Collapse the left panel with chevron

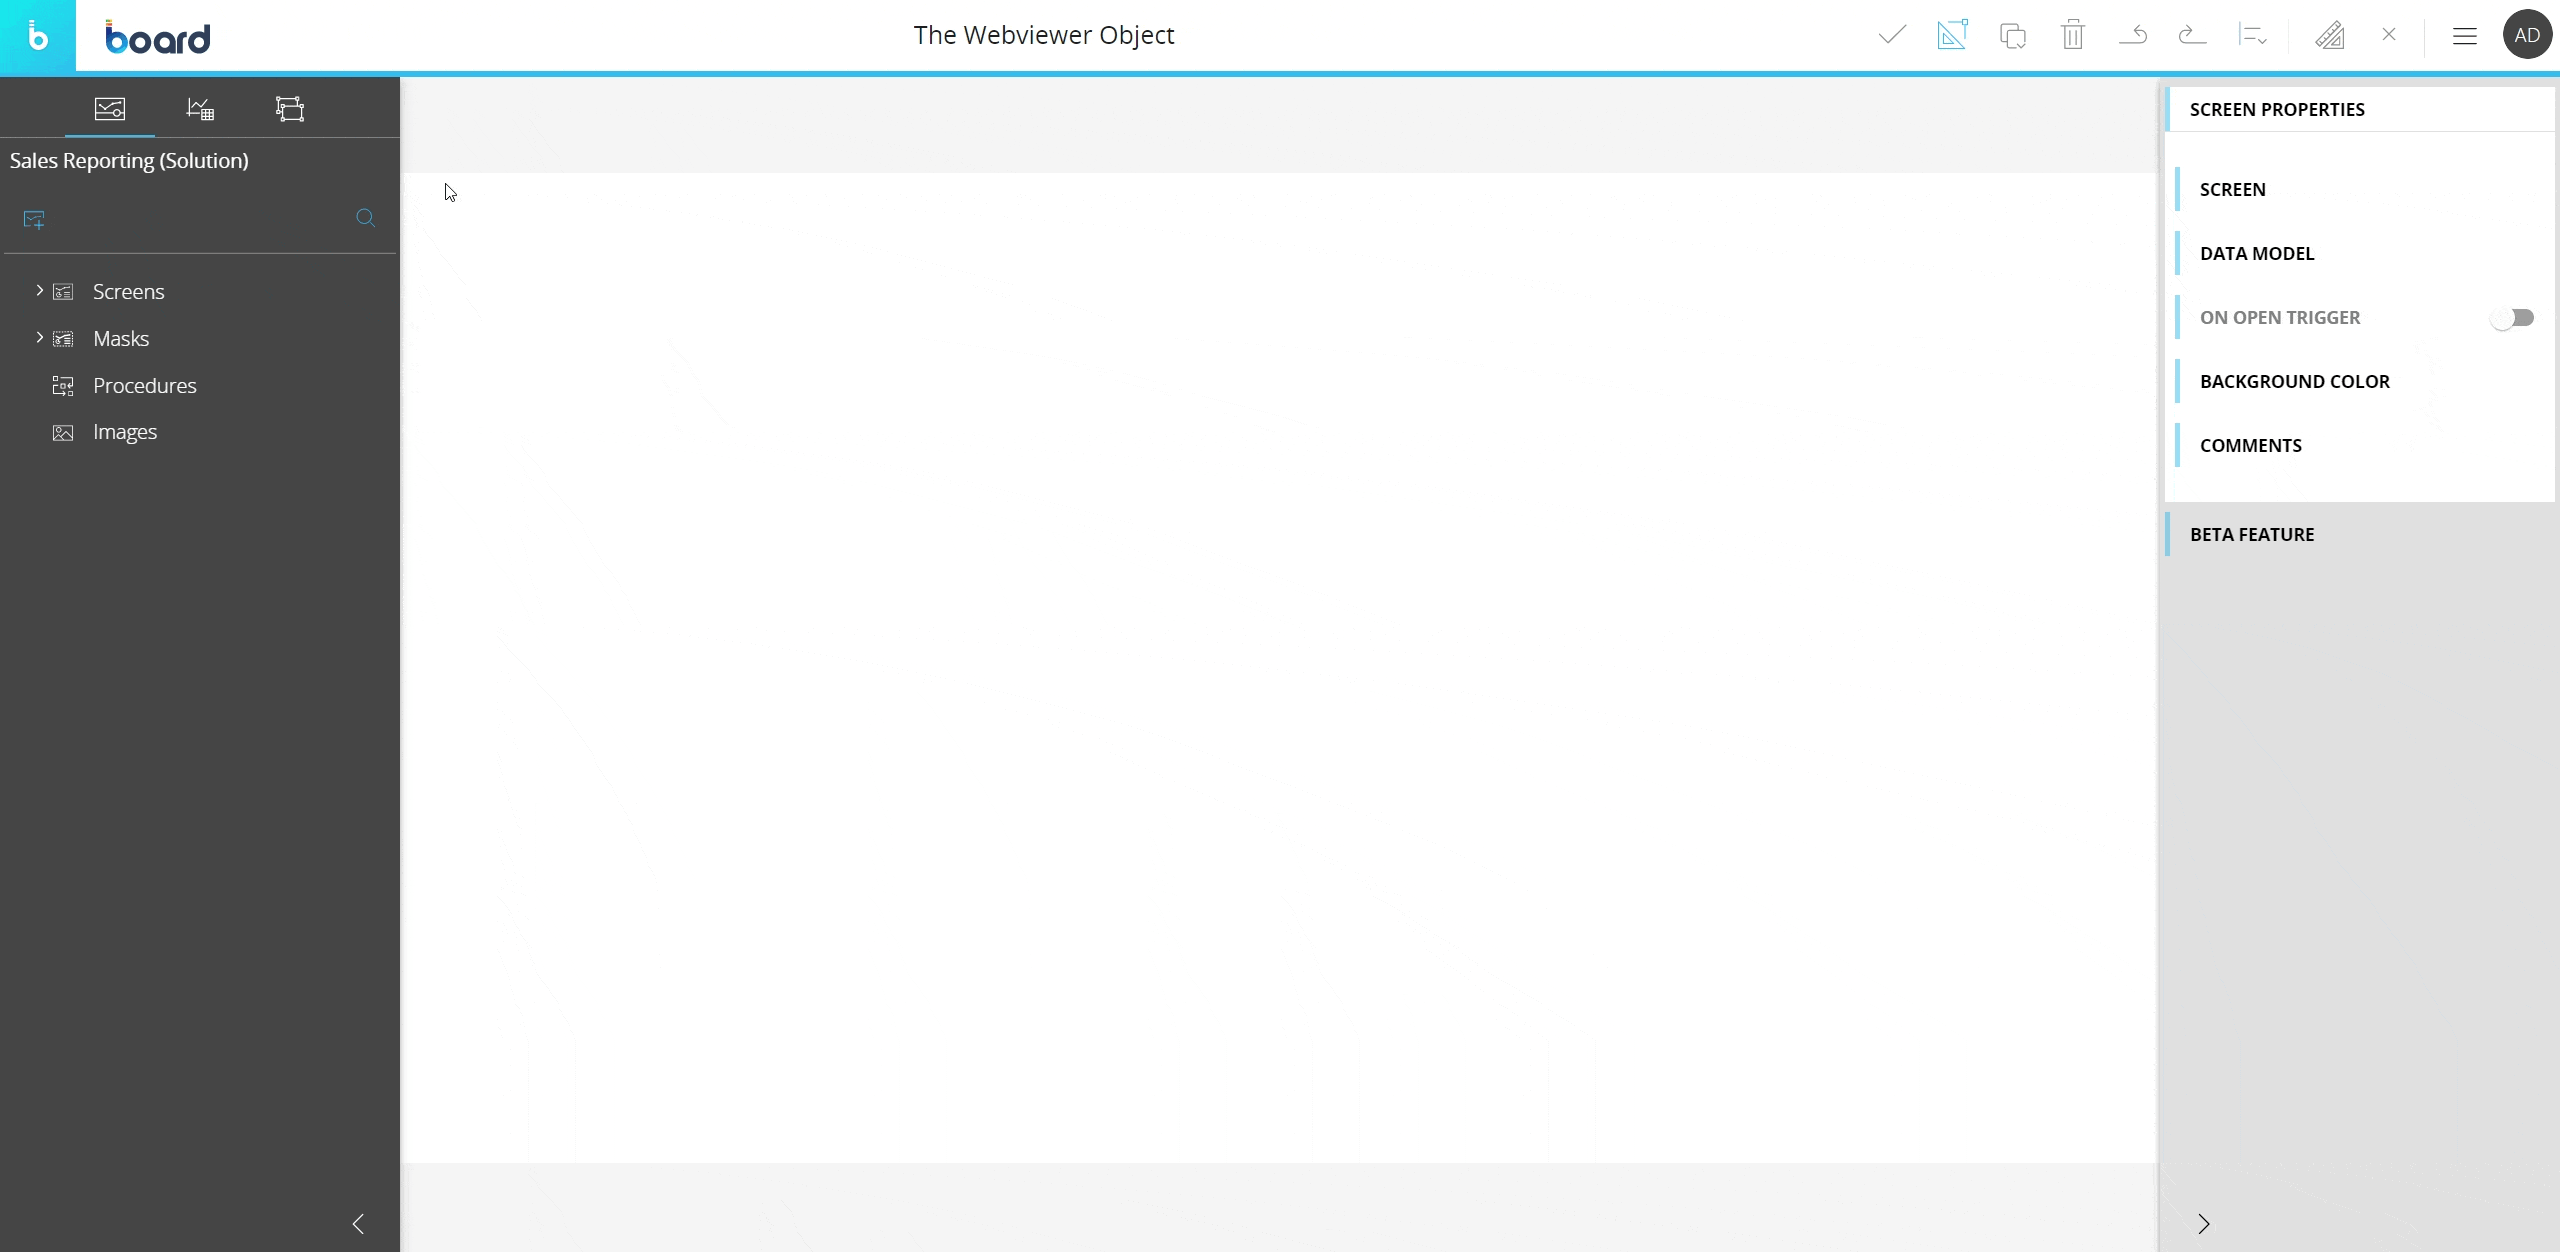point(358,1223)
